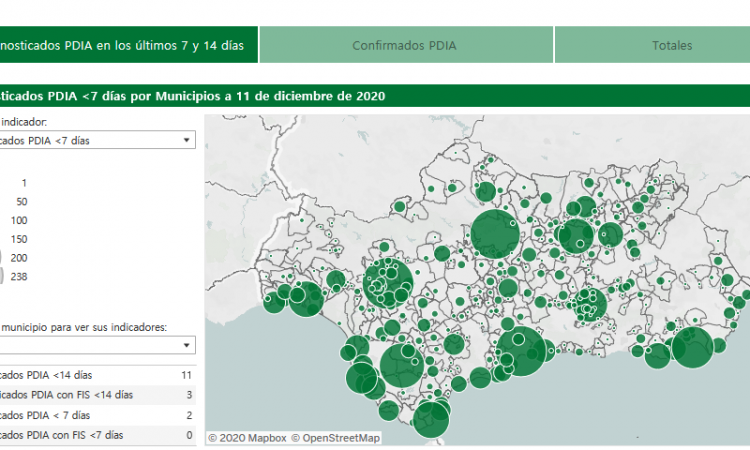Click the big bubble at the map's southern tip
The image size is (750, 450).
[431, 419]
